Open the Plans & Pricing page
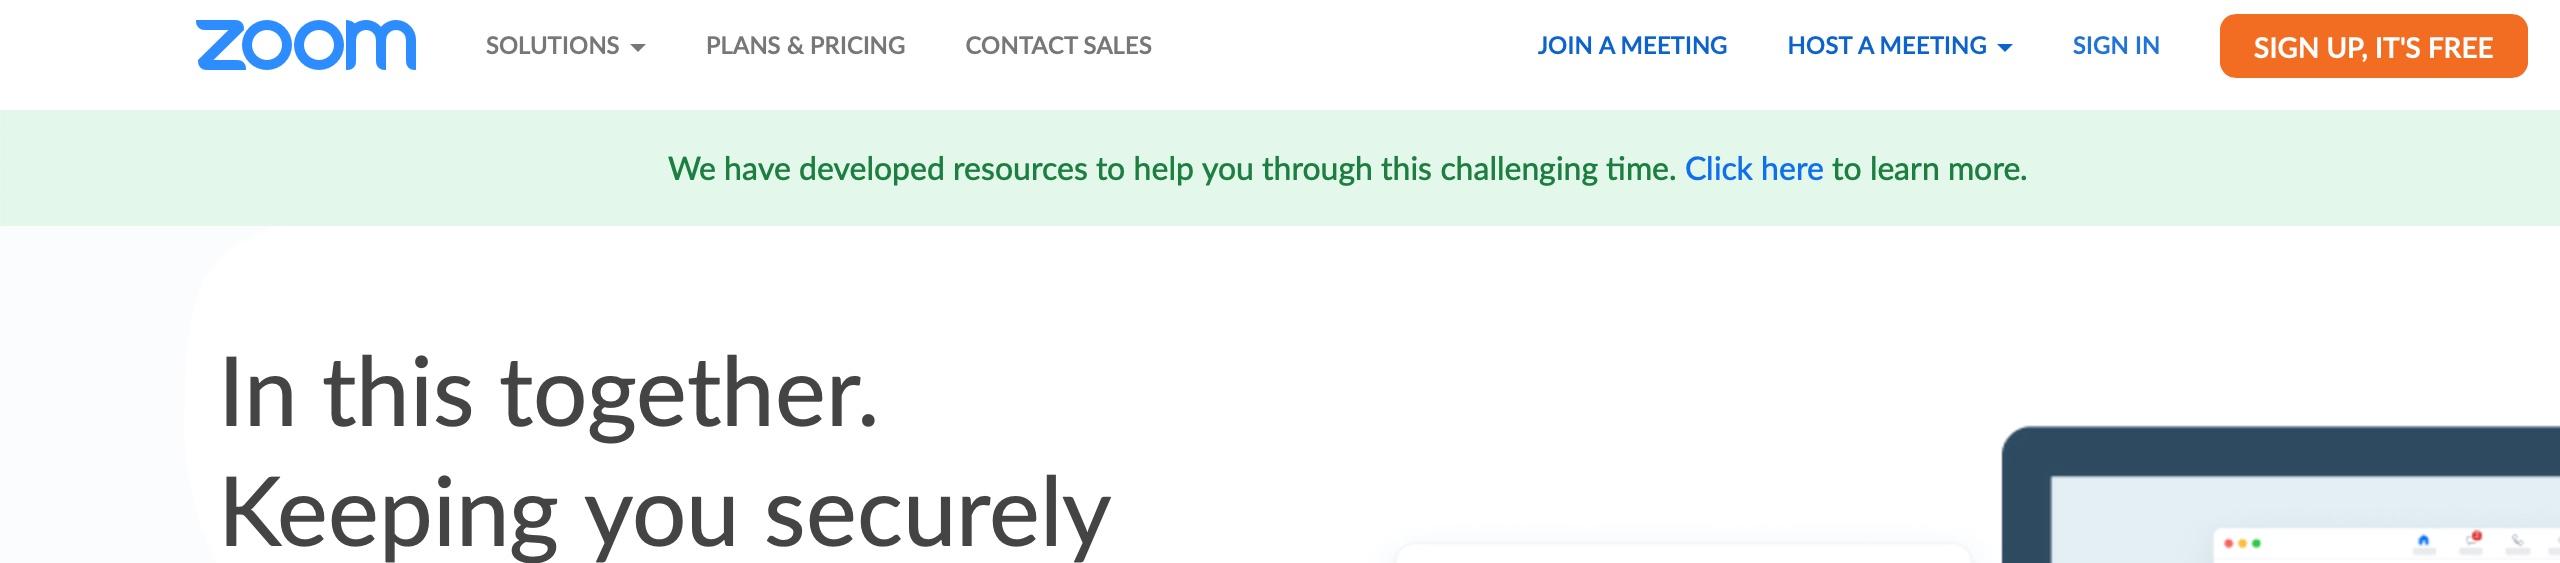Image resolution: width=2560 pixels, height=563 pixels. 805,46
